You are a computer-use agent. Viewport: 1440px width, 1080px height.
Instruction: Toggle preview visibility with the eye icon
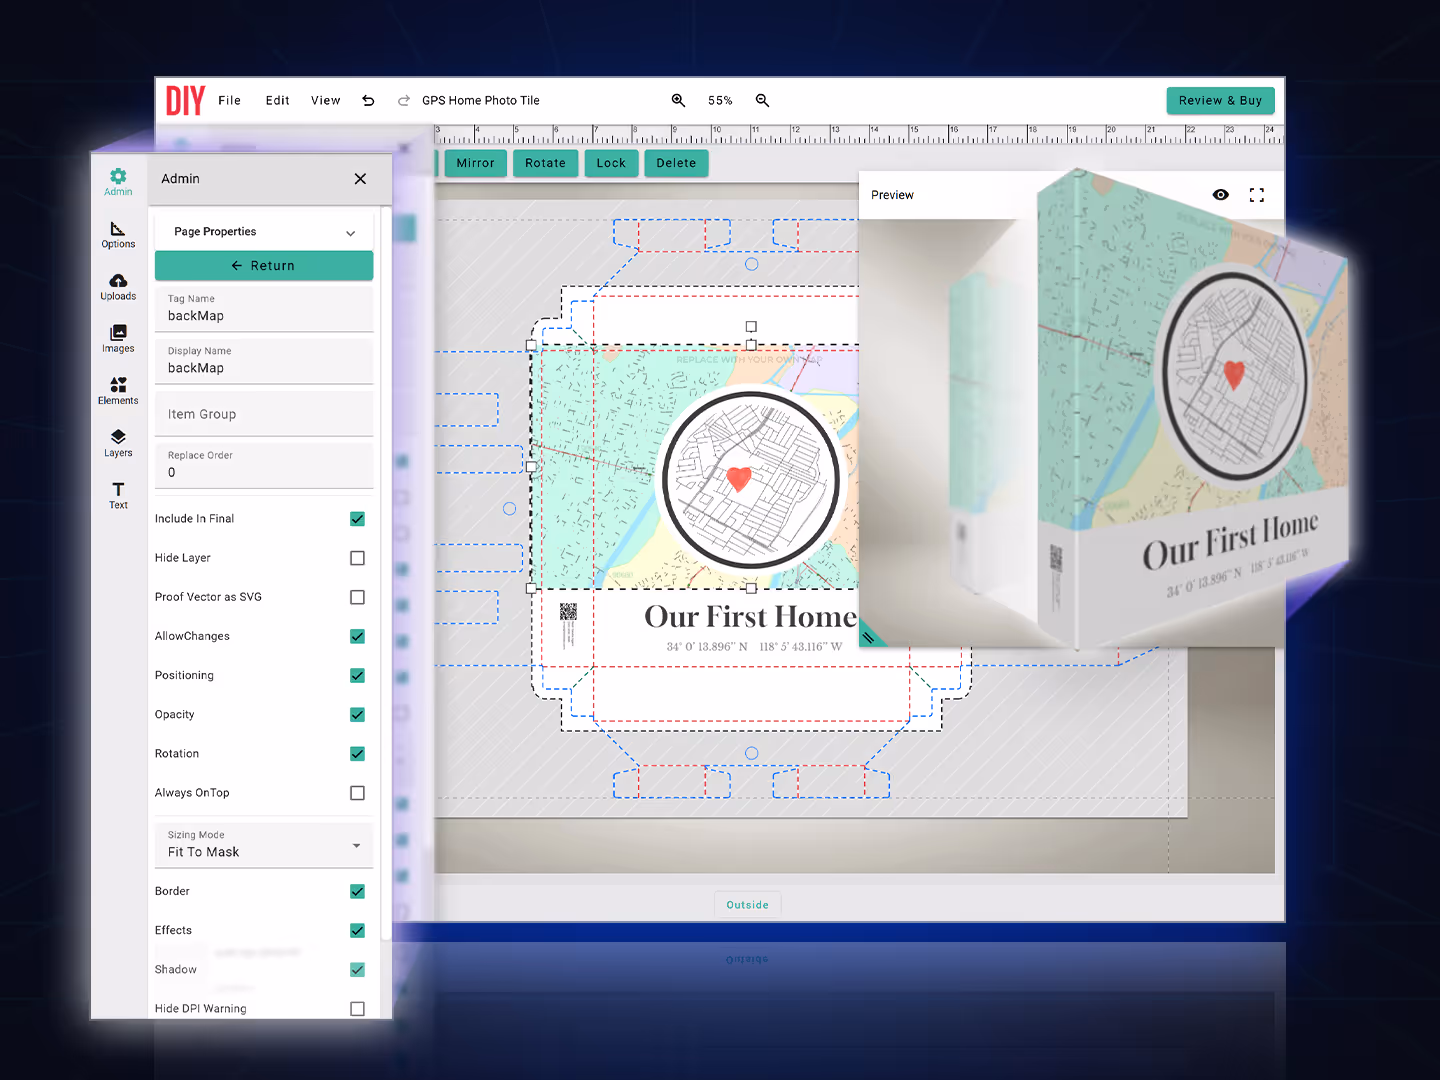(1221, 195)
